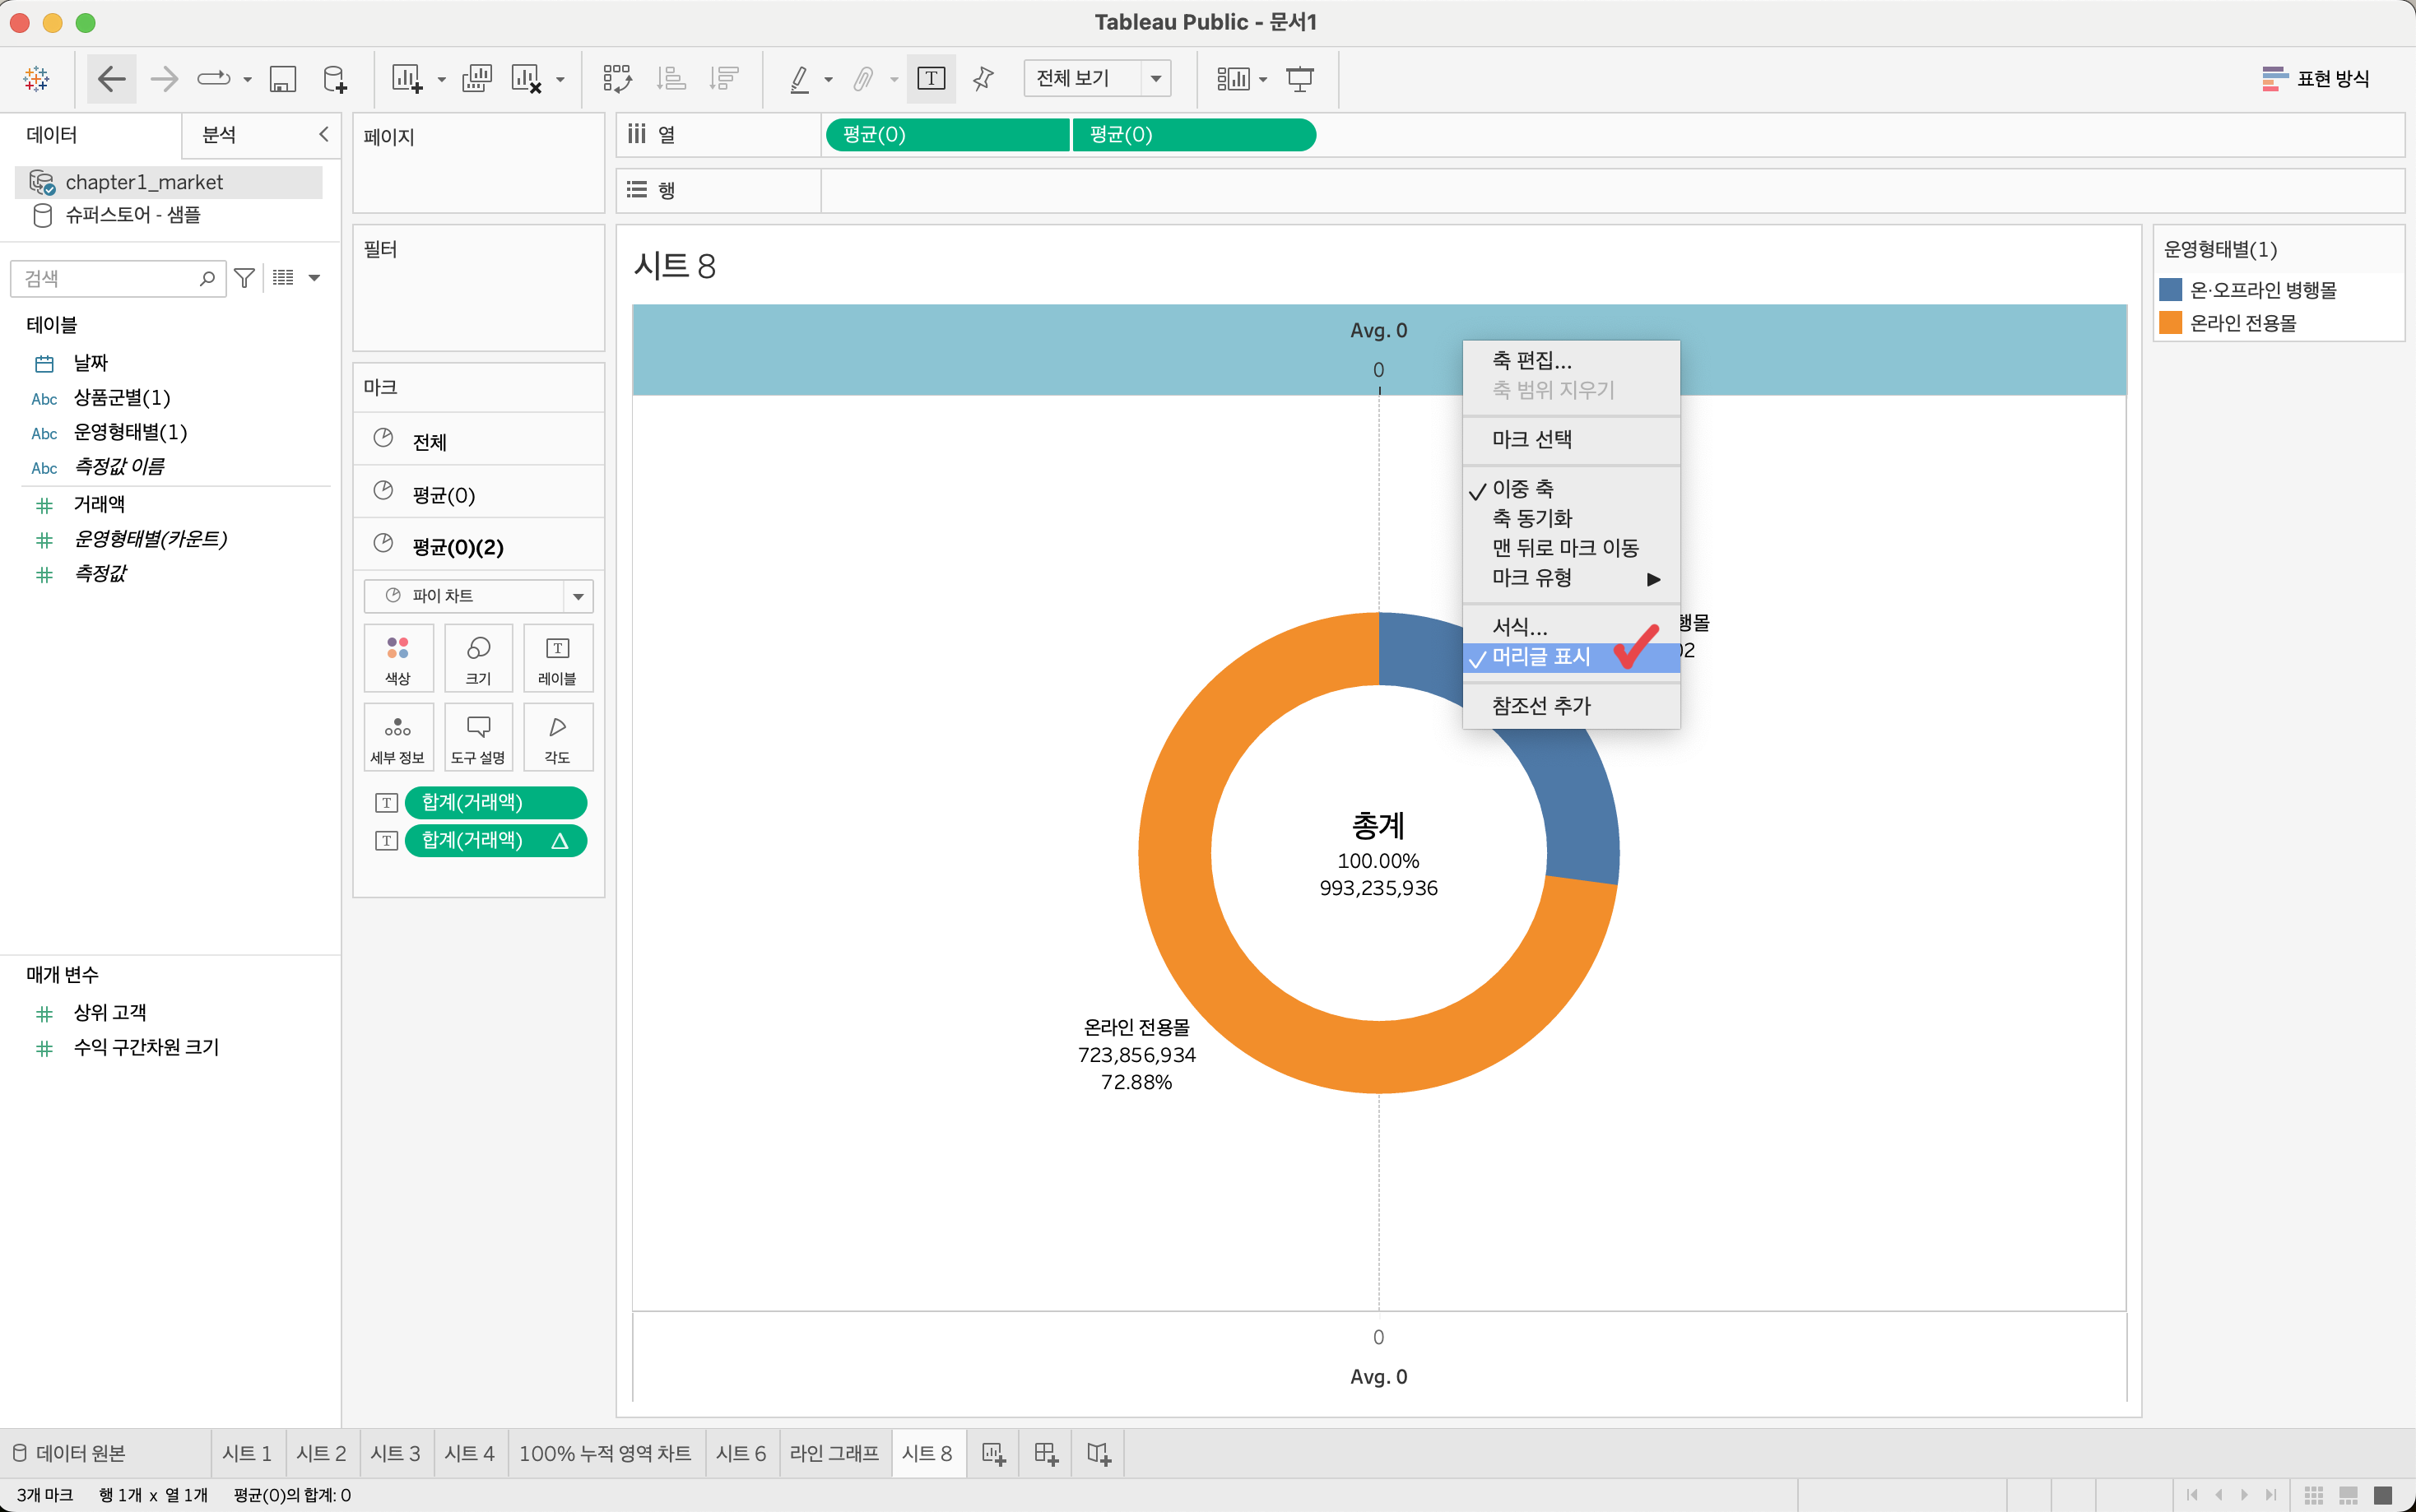Click the new dashboard tab icon
This screenshot has height=1512, width=2416.
point(1045,1453)
